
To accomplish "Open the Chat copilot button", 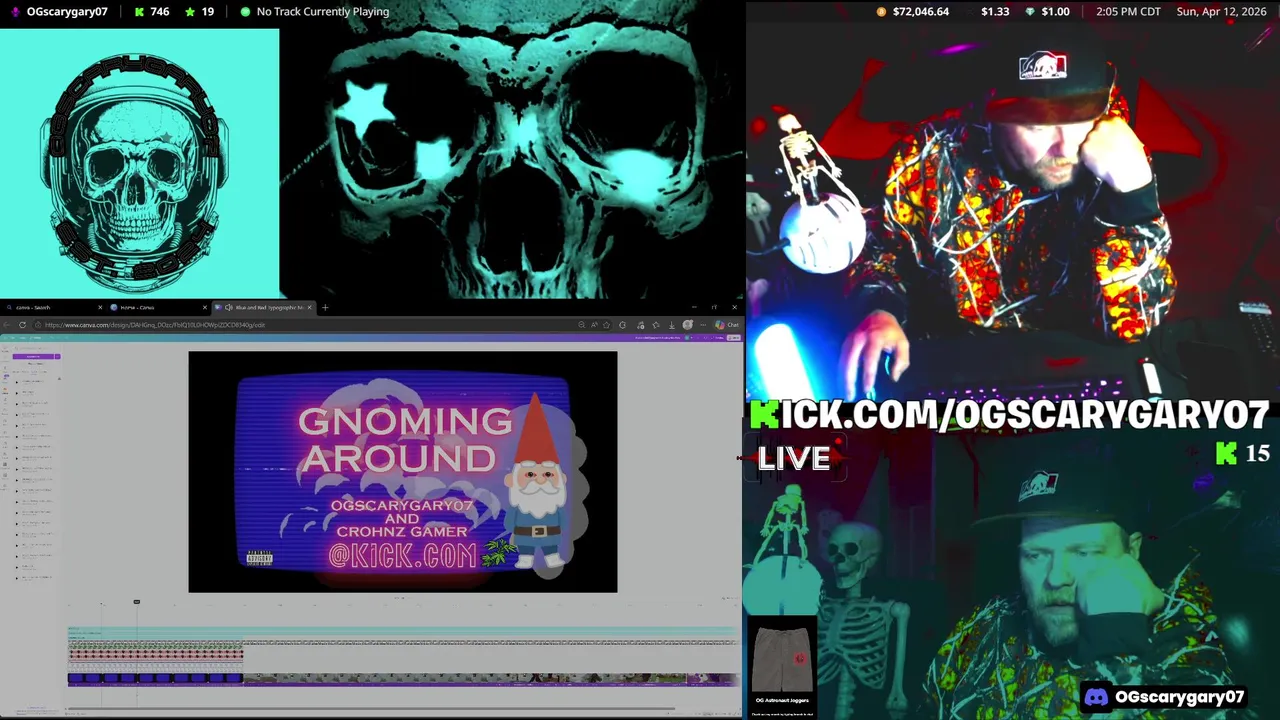I will (x=726, y=325).
